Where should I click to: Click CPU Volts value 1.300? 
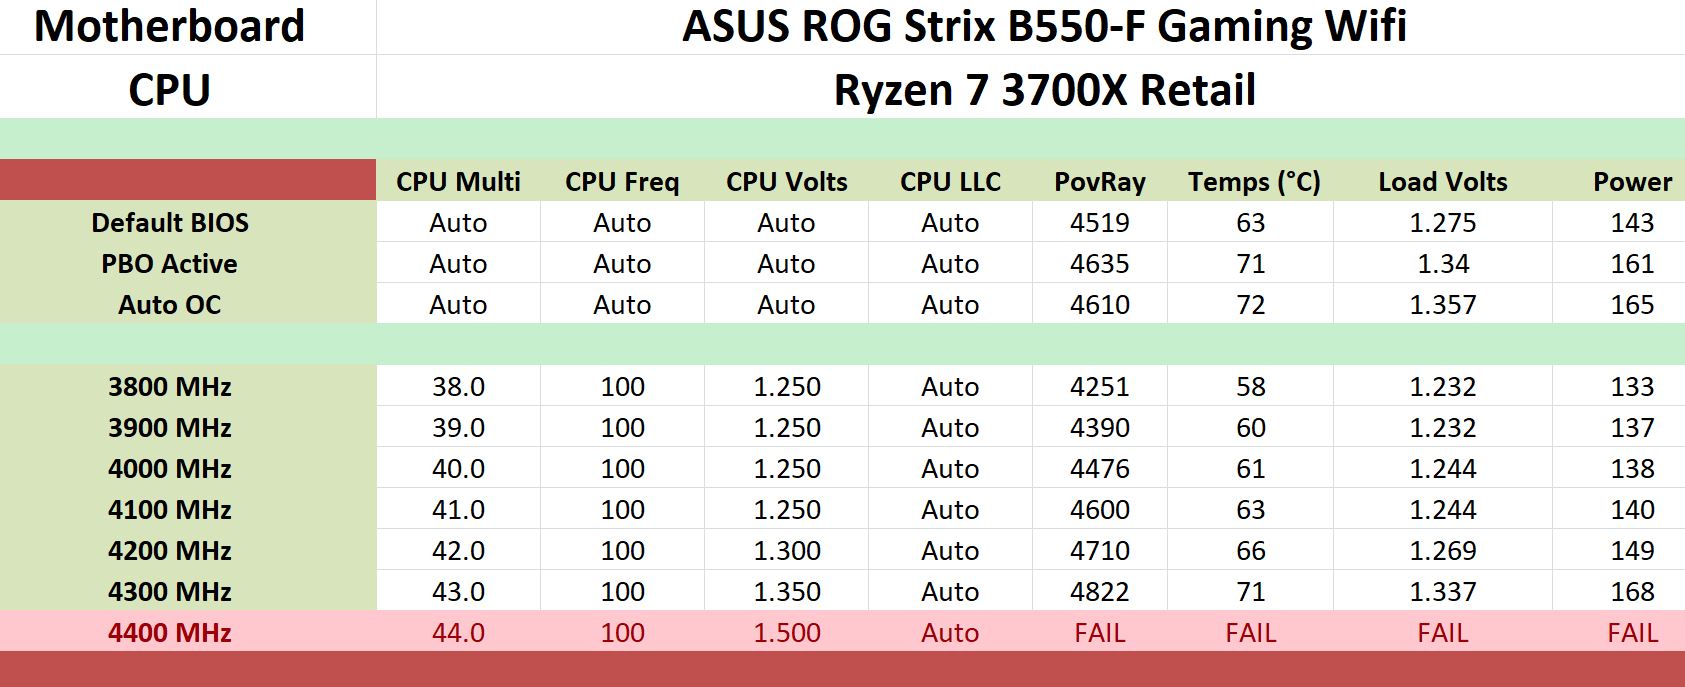787,551
